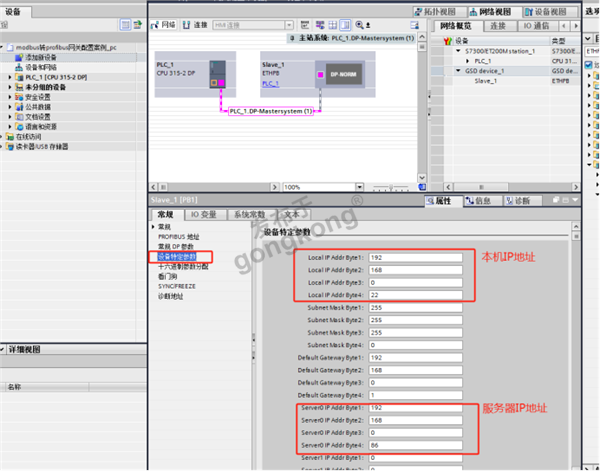Expand the 语言和资源 tree node
The height and width of the screenshot is (471, 600).
pos(10,127)
